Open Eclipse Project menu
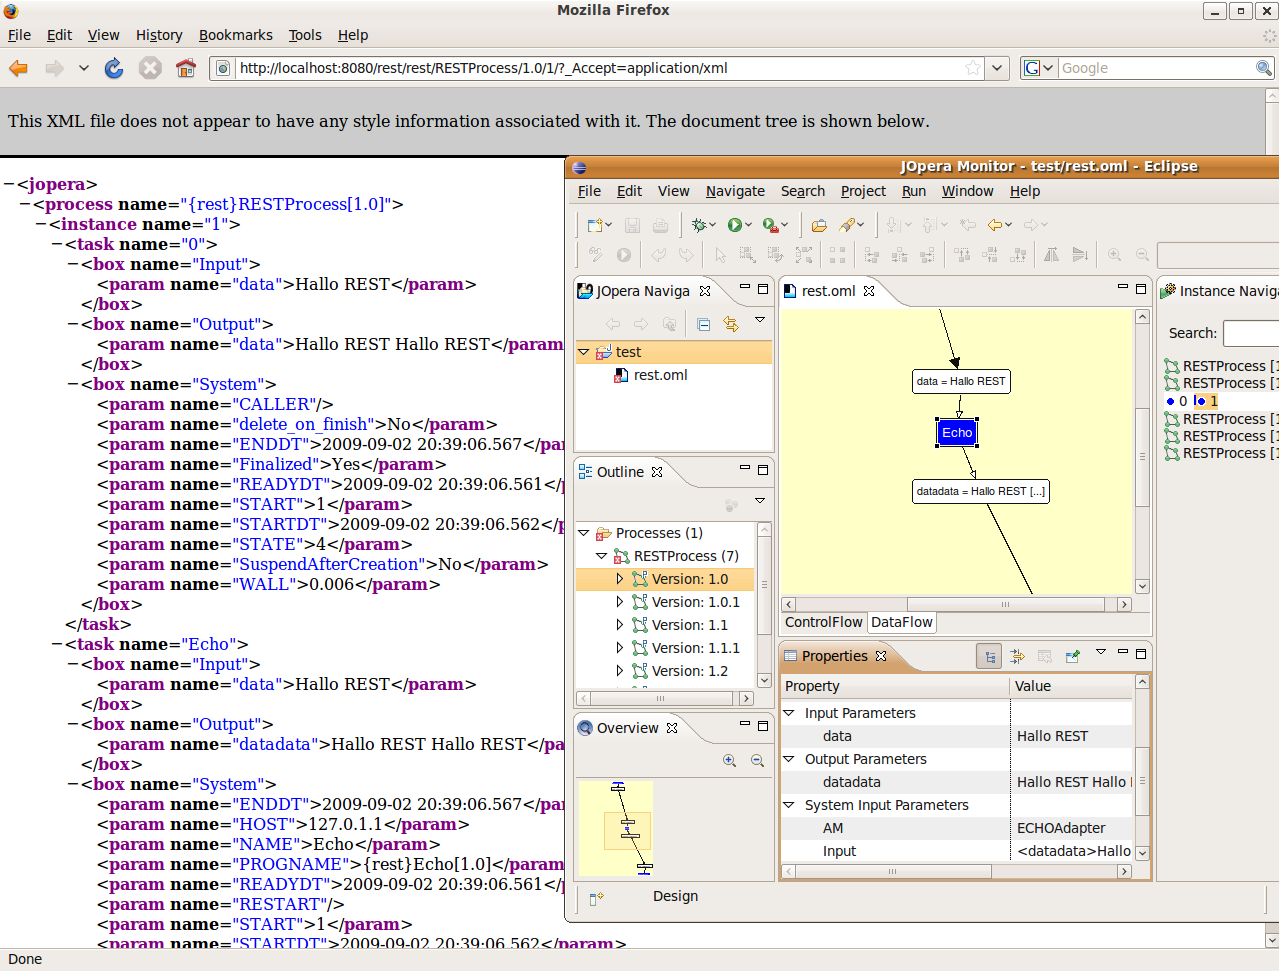Viewport: 1279px width, 971px height. 863,191
